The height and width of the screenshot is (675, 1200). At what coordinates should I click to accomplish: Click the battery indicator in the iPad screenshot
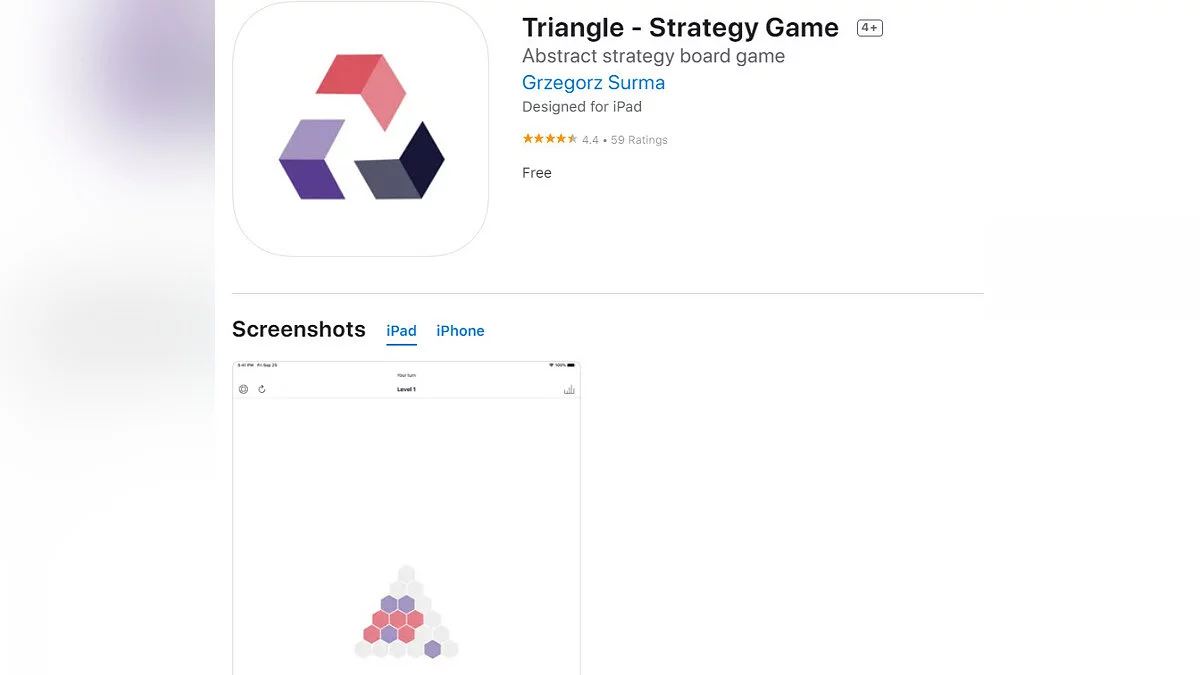pyautogui.click(x=570, y=365)
